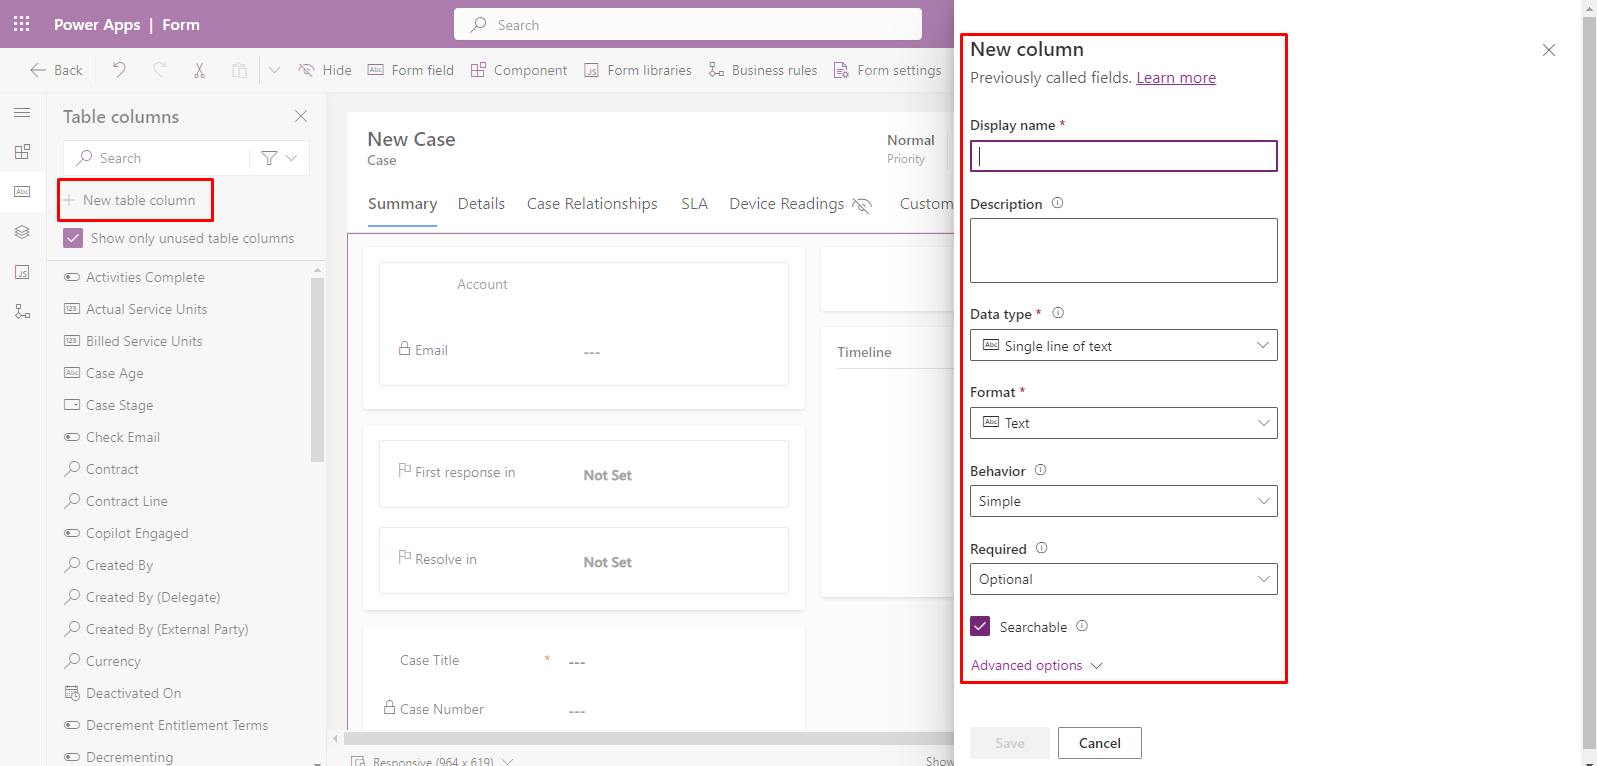The height and width of the screenshot is (766, 1597).
Task: Uncheck Show only unused table columns
Action: (x=73, y=238)
